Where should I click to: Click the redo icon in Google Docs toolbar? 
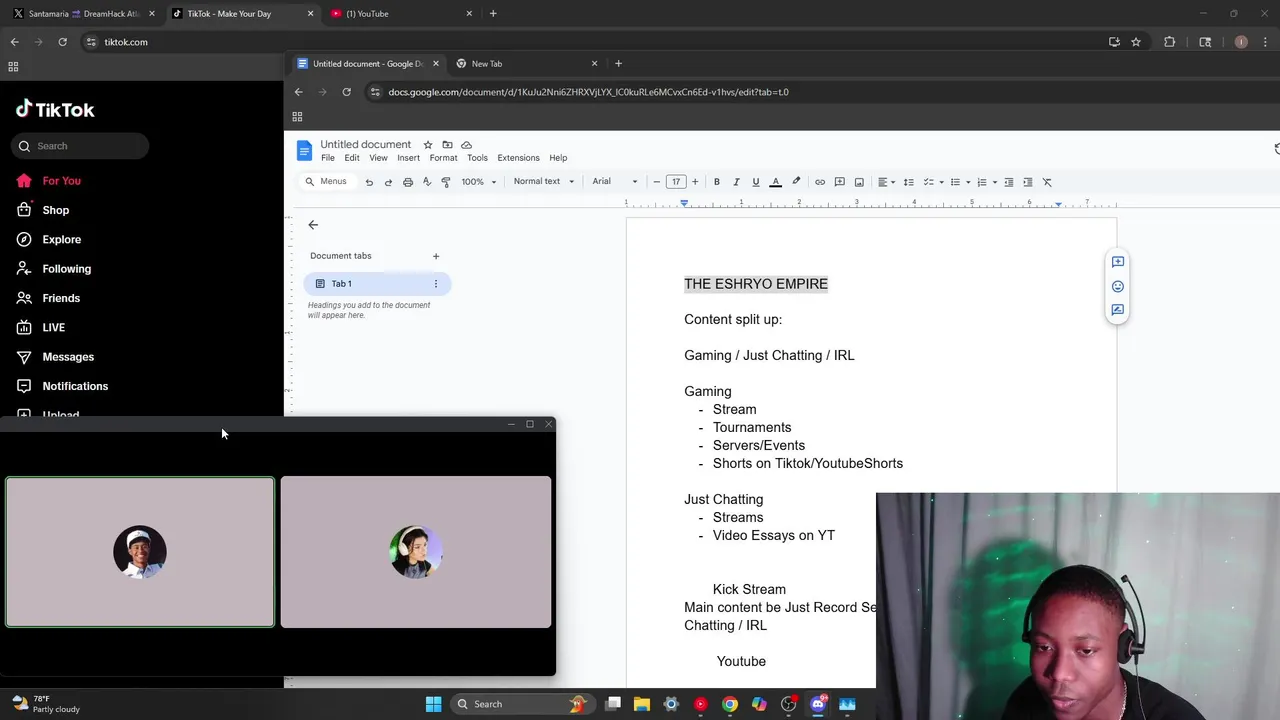click(388, 182)
